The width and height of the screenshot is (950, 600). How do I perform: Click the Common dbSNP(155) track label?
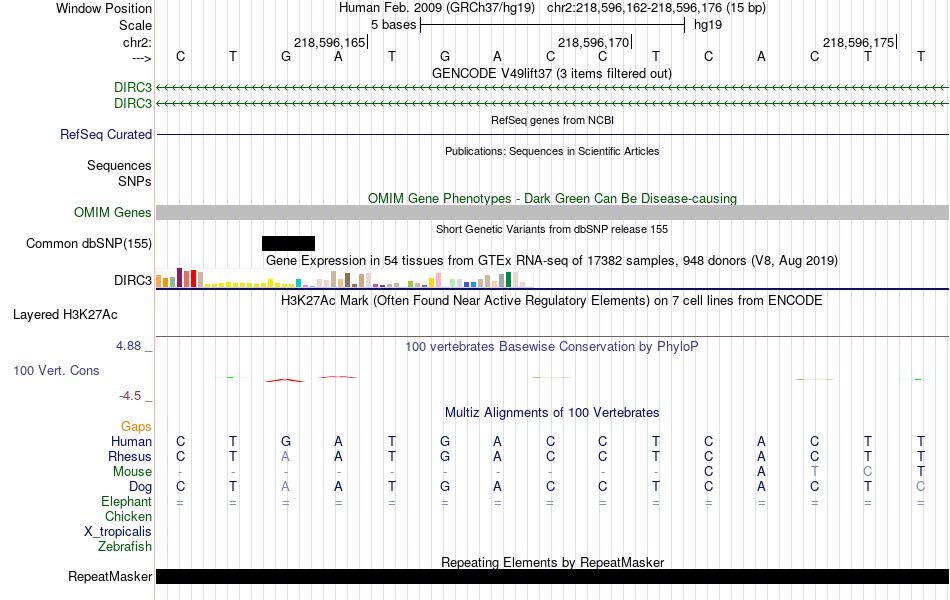[89, 244]
